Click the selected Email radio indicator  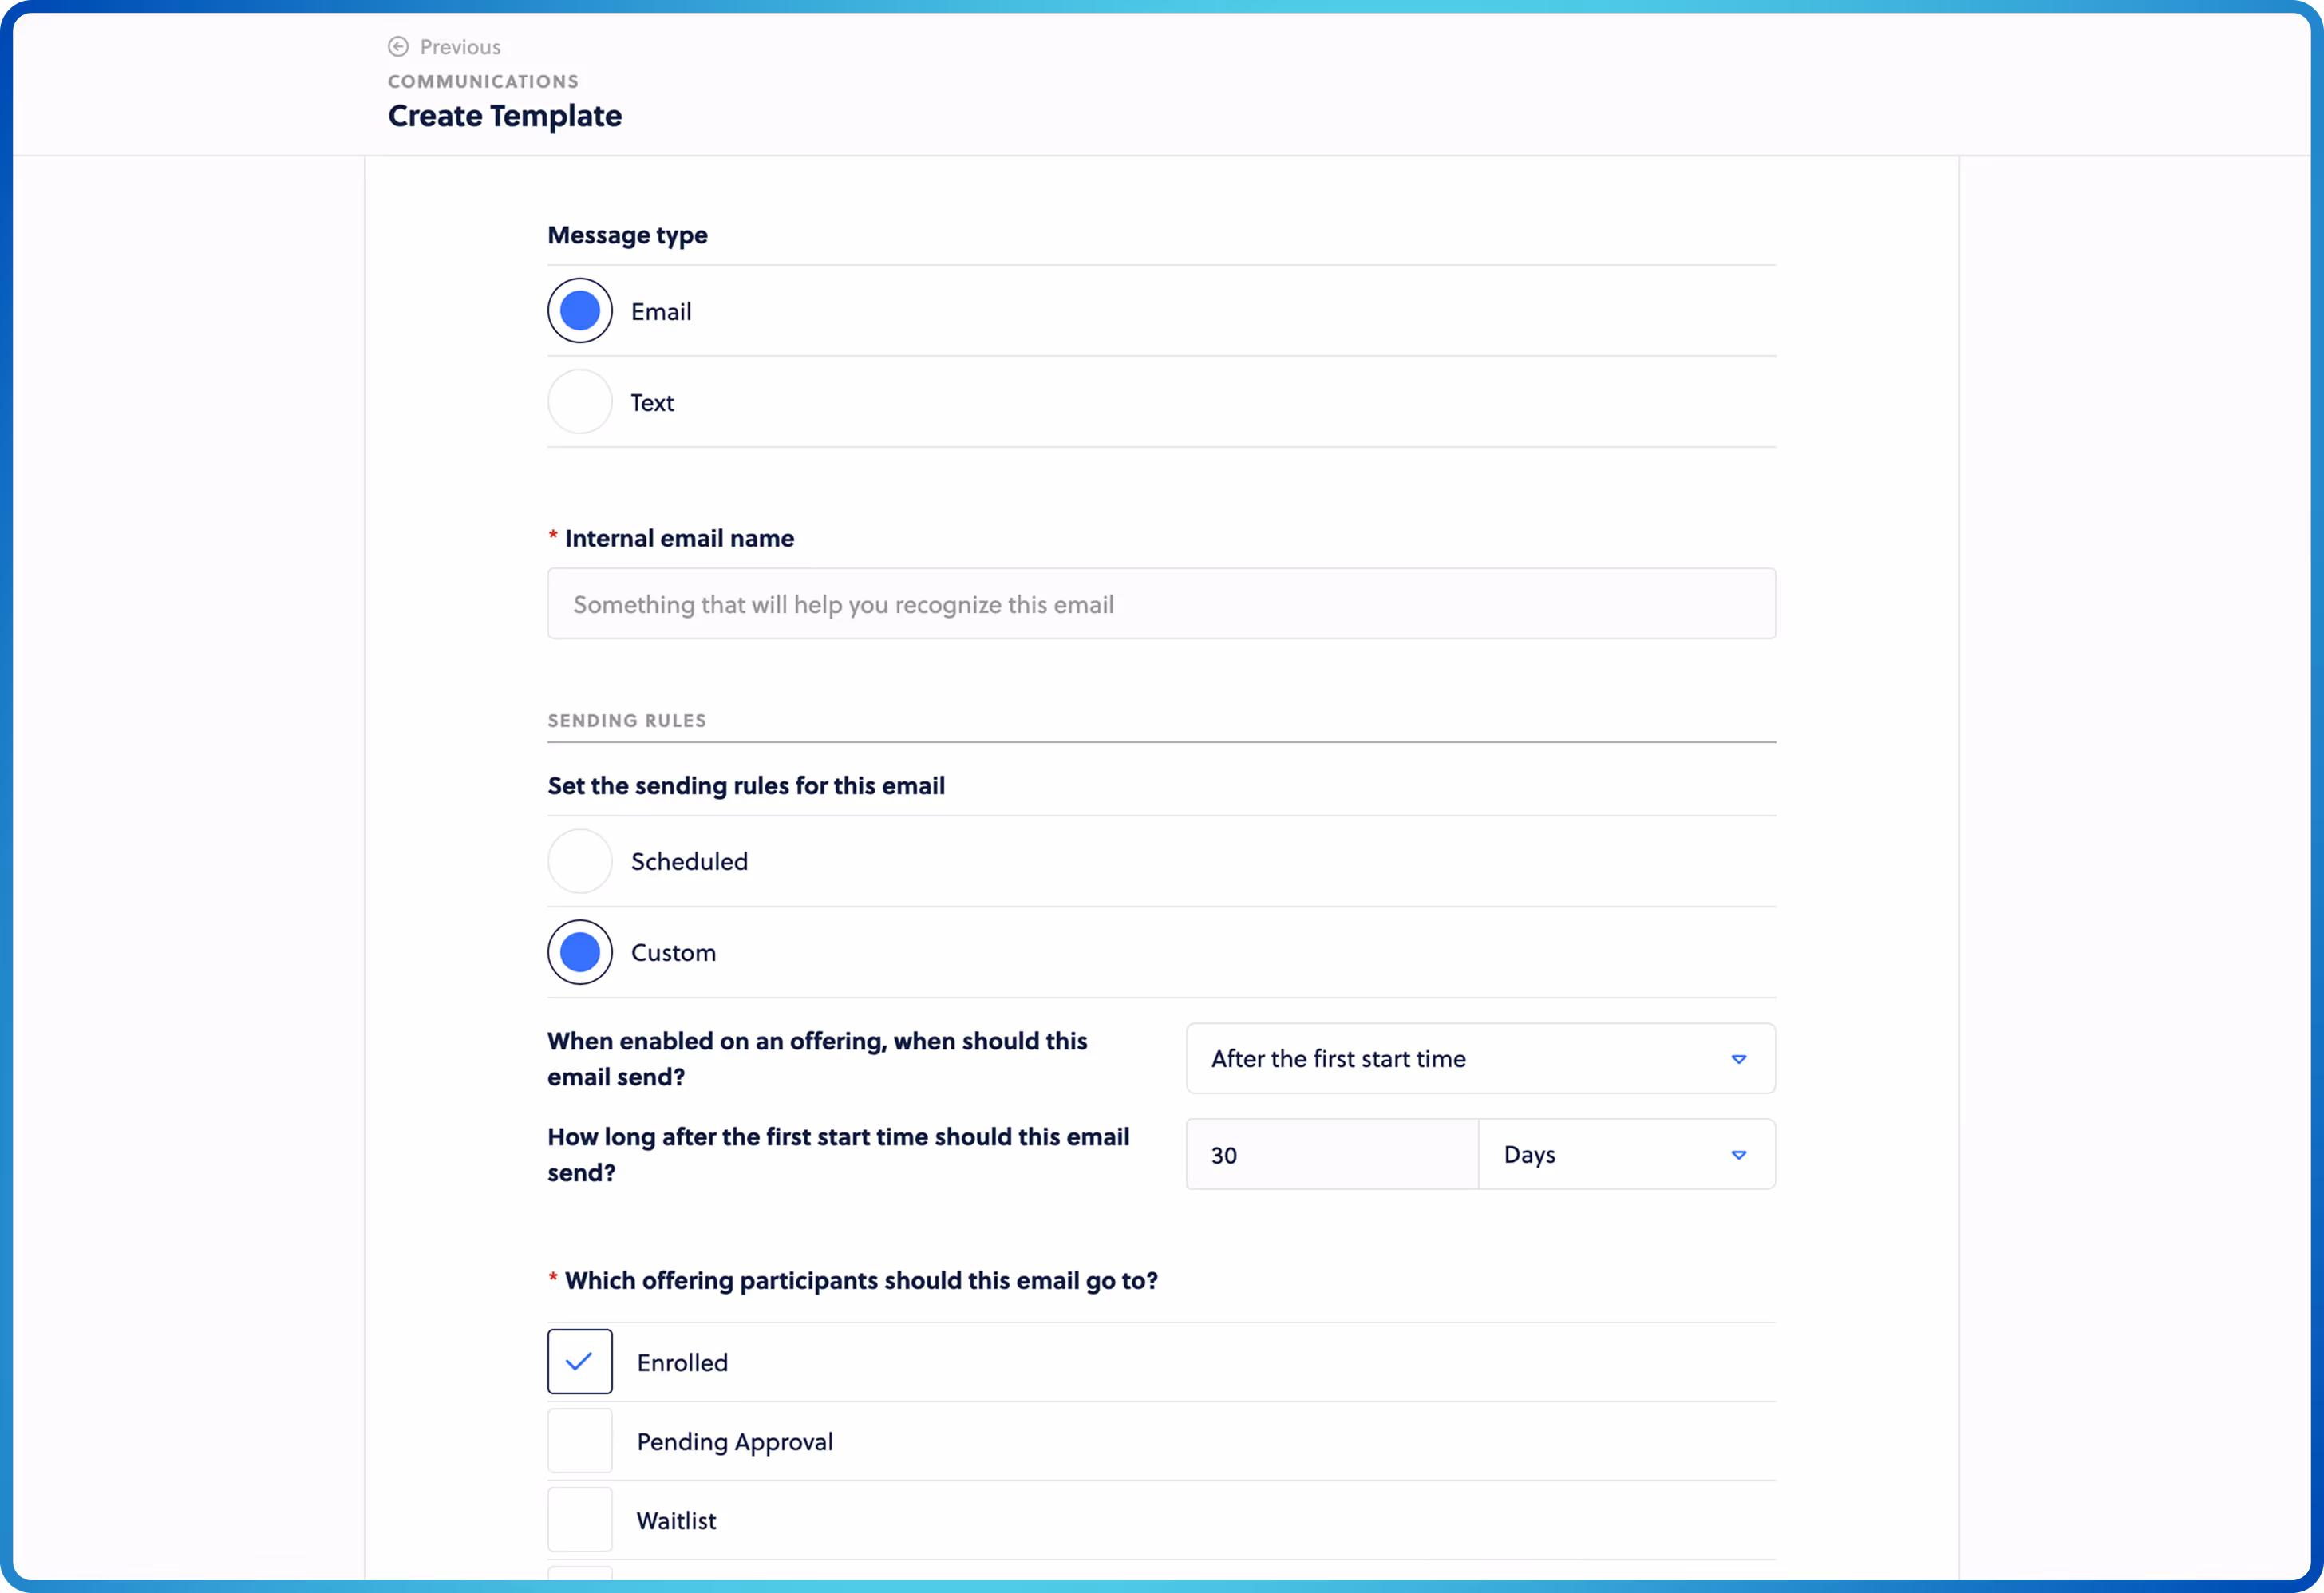point(579,310)
